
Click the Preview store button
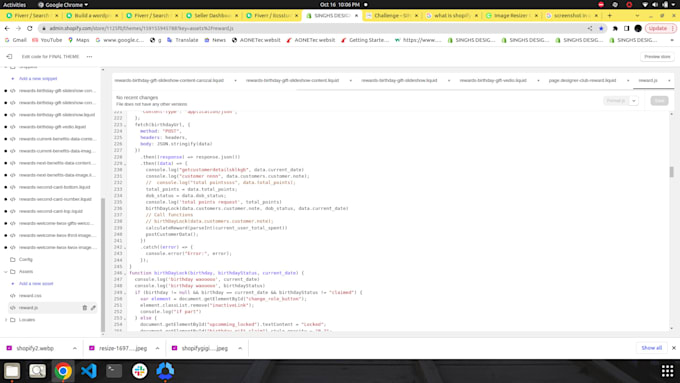click(x=657, y=56)
